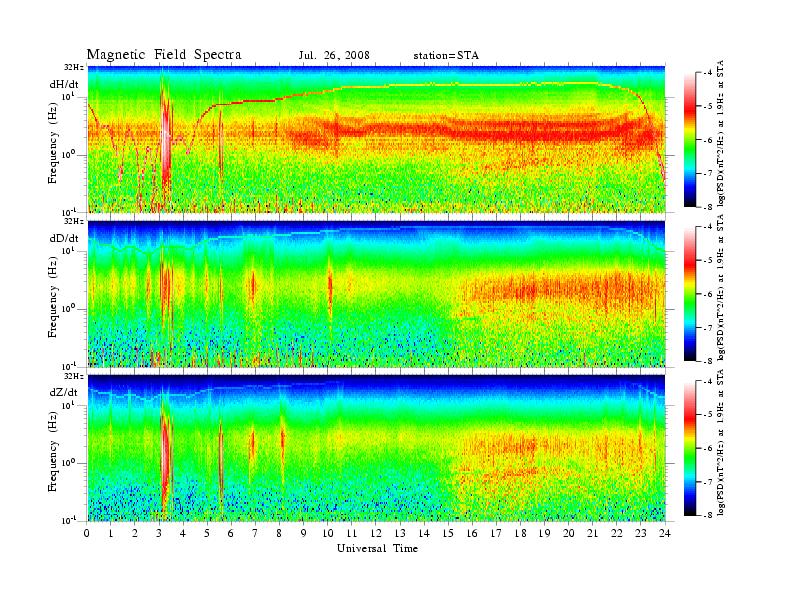The image size is (792, 612).
Task: Click hour "9" on the Universal Time axis
Action: [304, 533]
